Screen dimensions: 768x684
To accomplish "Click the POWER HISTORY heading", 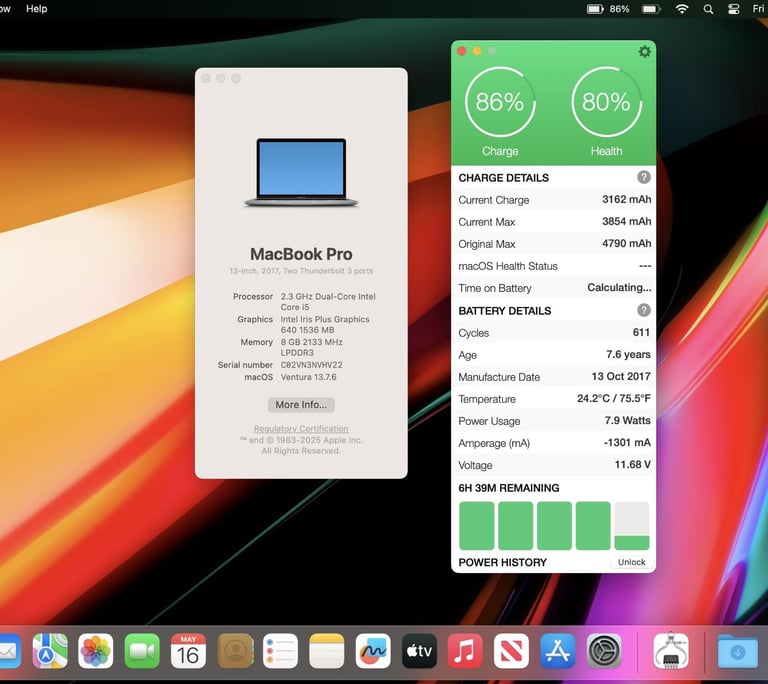I will click(x=503, y=562).
